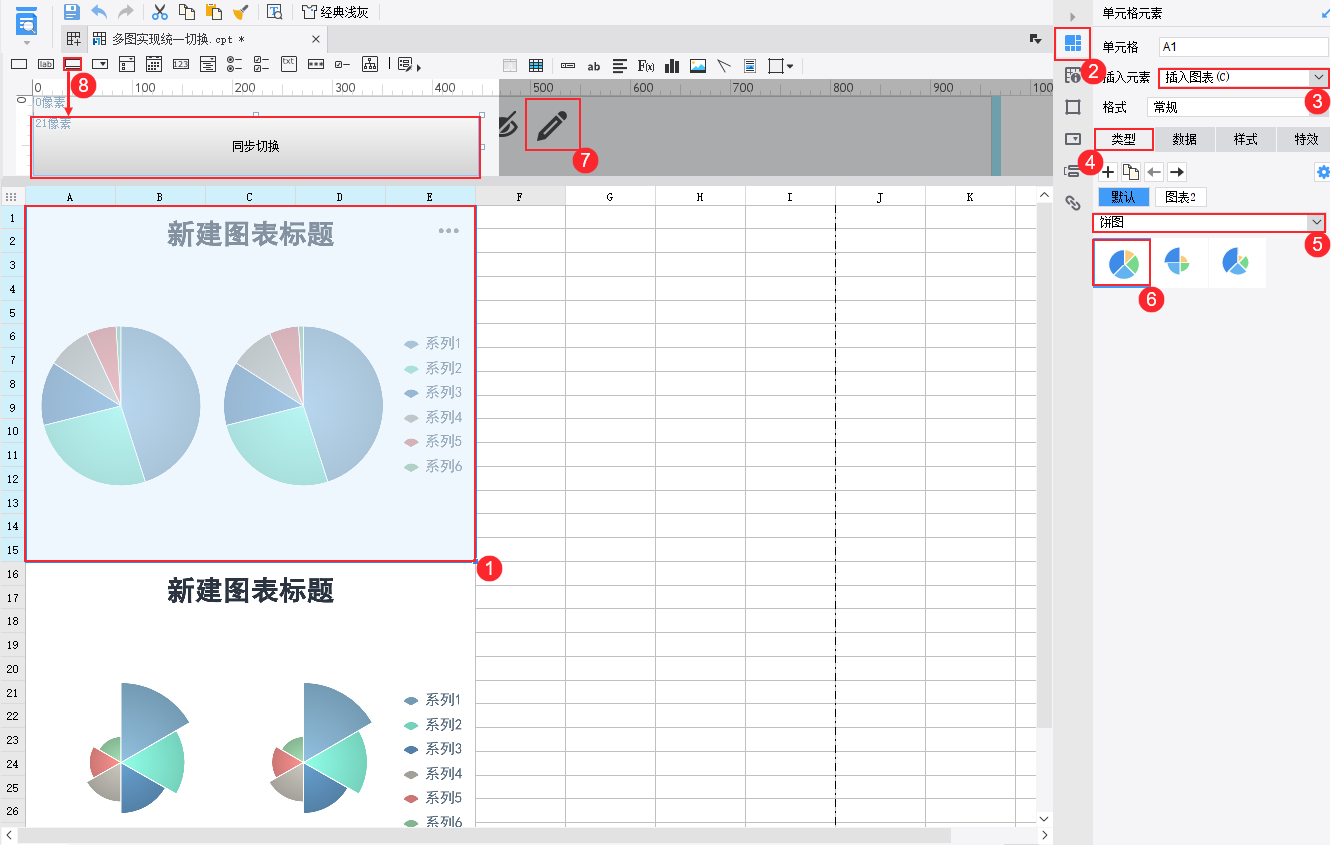
Task: Collapse the right panel with arrow
Action: (1073, 16)
